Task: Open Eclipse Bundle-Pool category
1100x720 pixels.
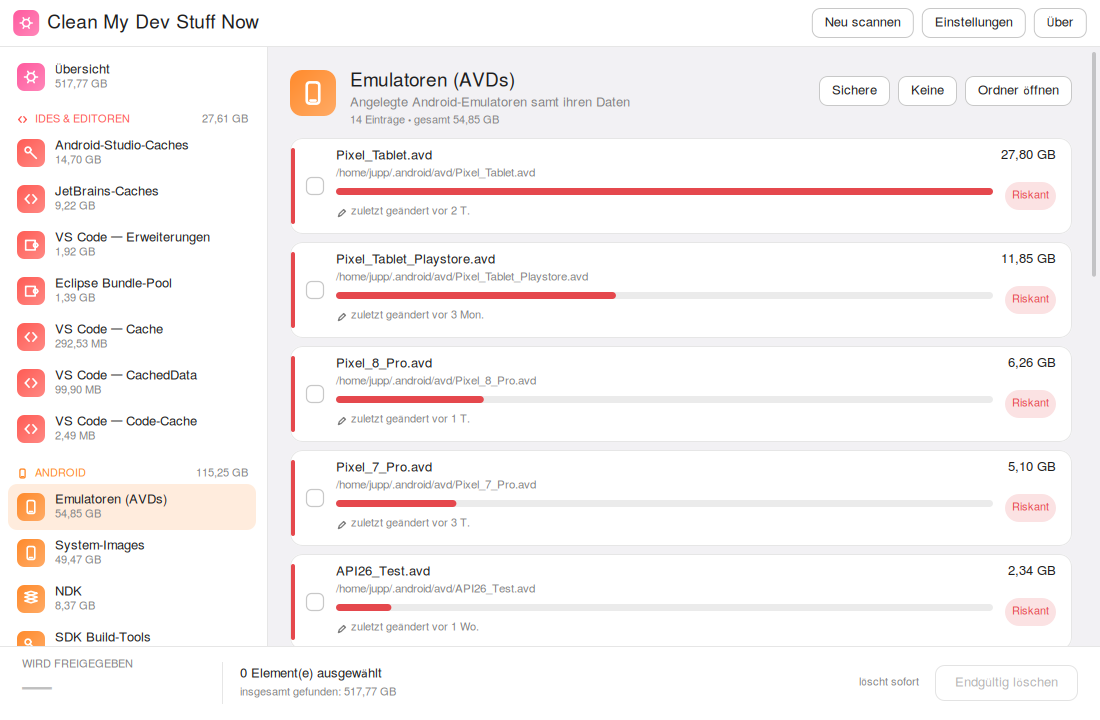Action: click(x=132, y=291)
